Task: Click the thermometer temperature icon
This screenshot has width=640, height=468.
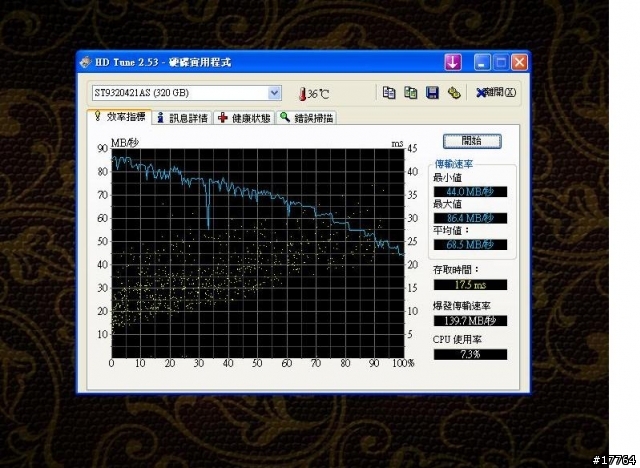Action: coord(302,94)
